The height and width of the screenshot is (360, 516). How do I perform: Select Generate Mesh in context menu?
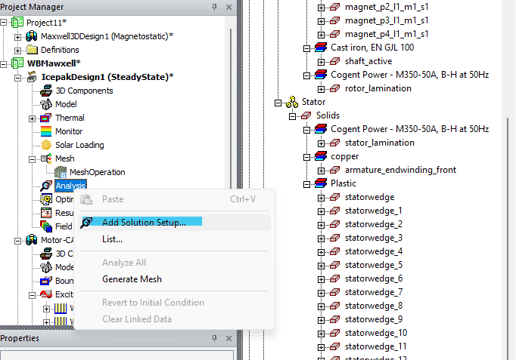pyautogui.click(x=132, y=279)
